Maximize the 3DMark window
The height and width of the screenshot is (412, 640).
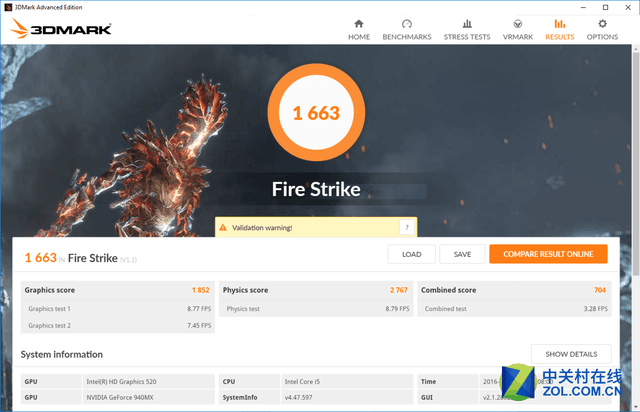605,7
